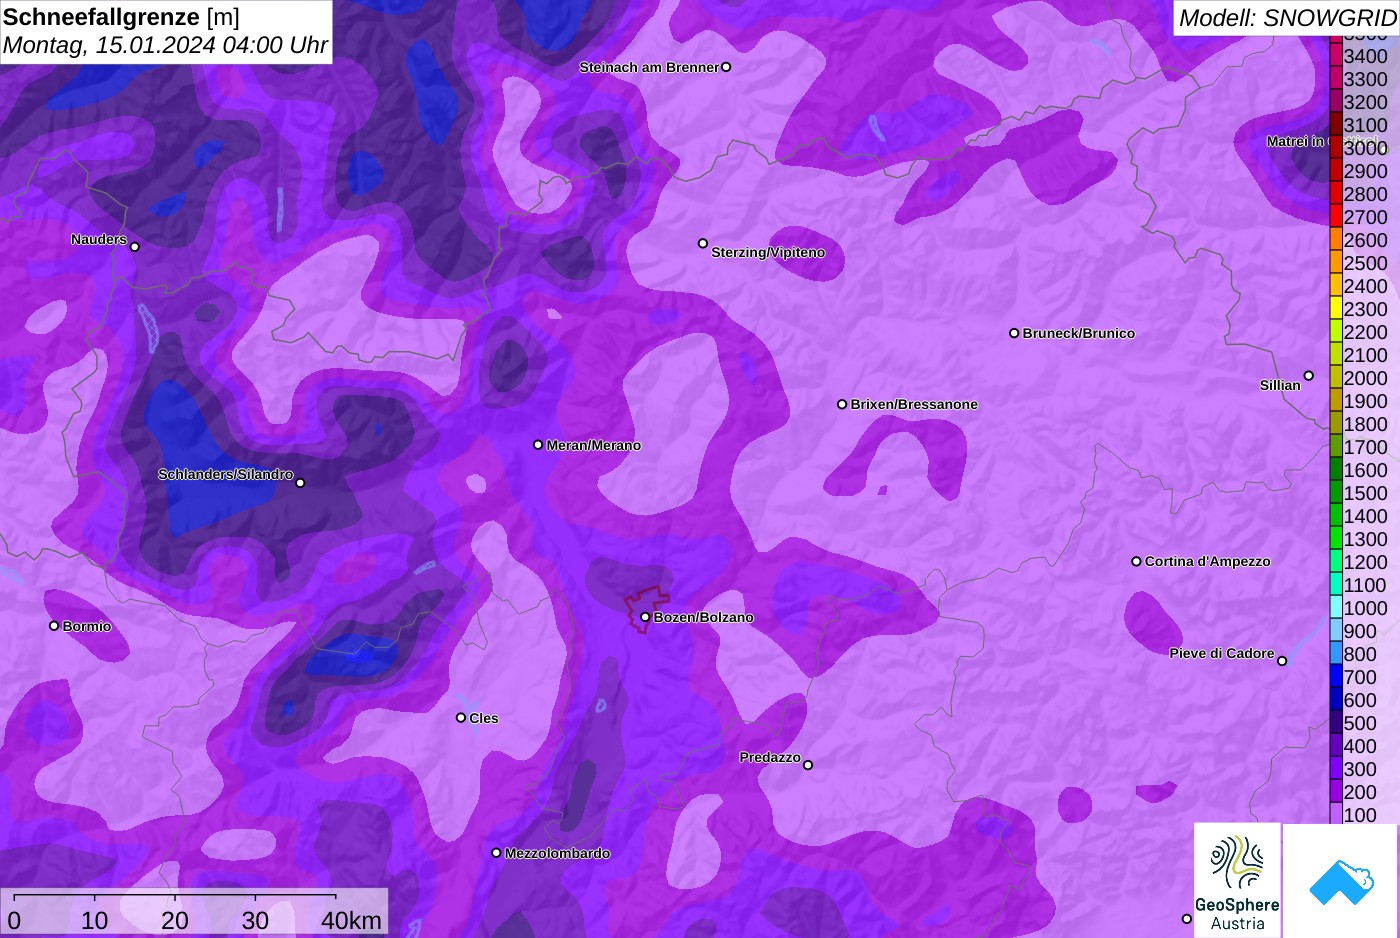Click the 1200 legend value
1400x938 pixels.
click(x=1366, y=562)
